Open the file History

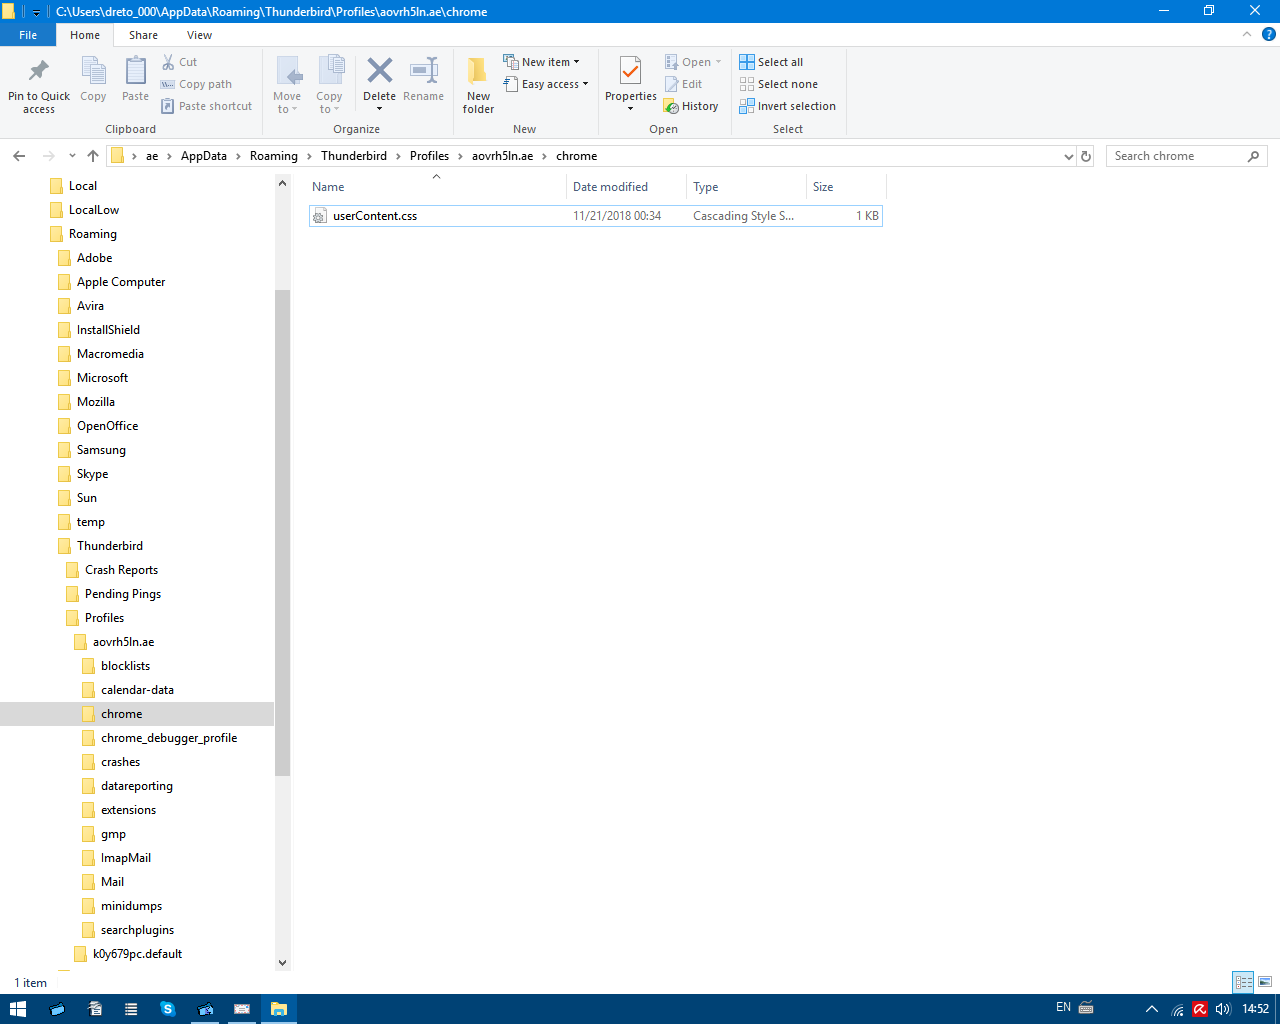click(x=691, y=106)
